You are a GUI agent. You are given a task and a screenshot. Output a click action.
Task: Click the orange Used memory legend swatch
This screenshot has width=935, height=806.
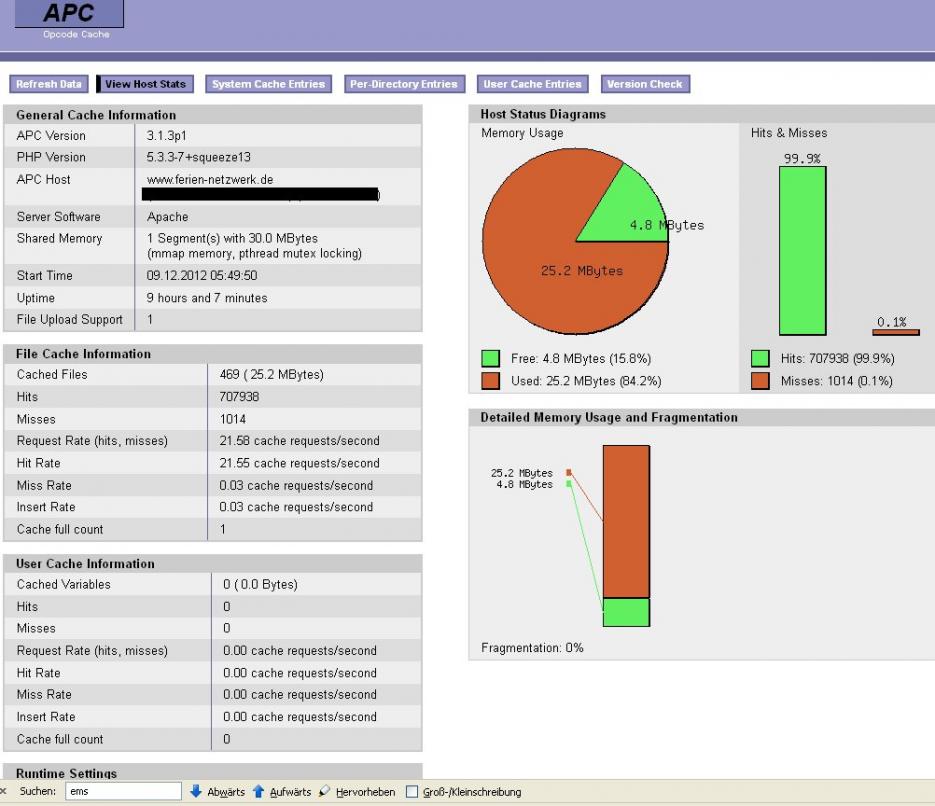[490, 381]
